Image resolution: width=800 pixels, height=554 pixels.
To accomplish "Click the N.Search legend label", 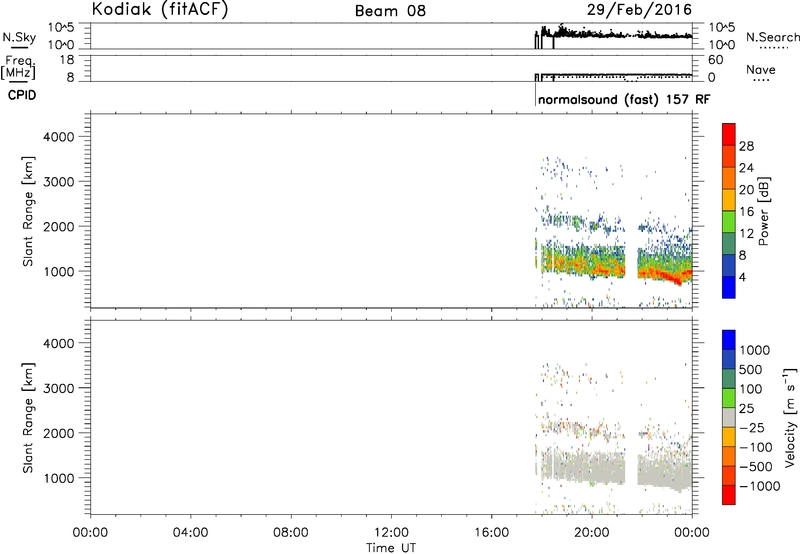I will point(773,37).
